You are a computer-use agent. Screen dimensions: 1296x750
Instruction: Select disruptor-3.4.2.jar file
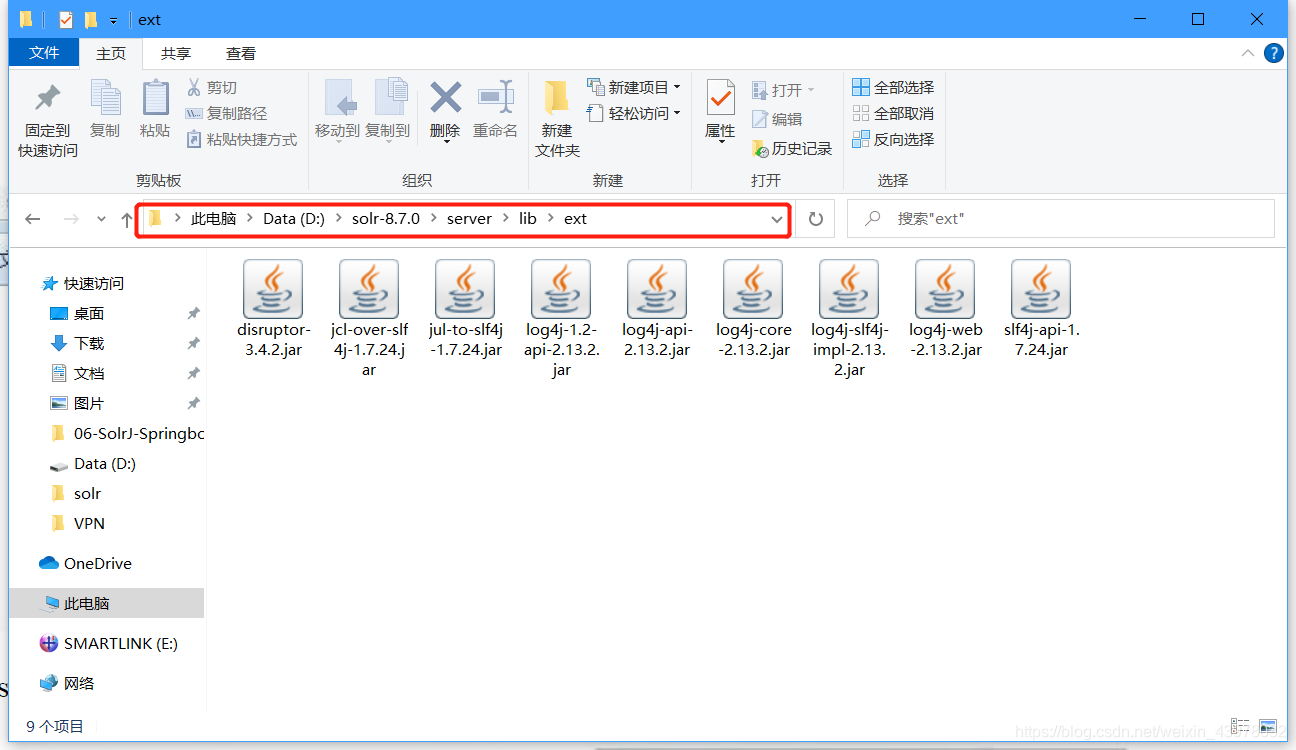(273, 309)
